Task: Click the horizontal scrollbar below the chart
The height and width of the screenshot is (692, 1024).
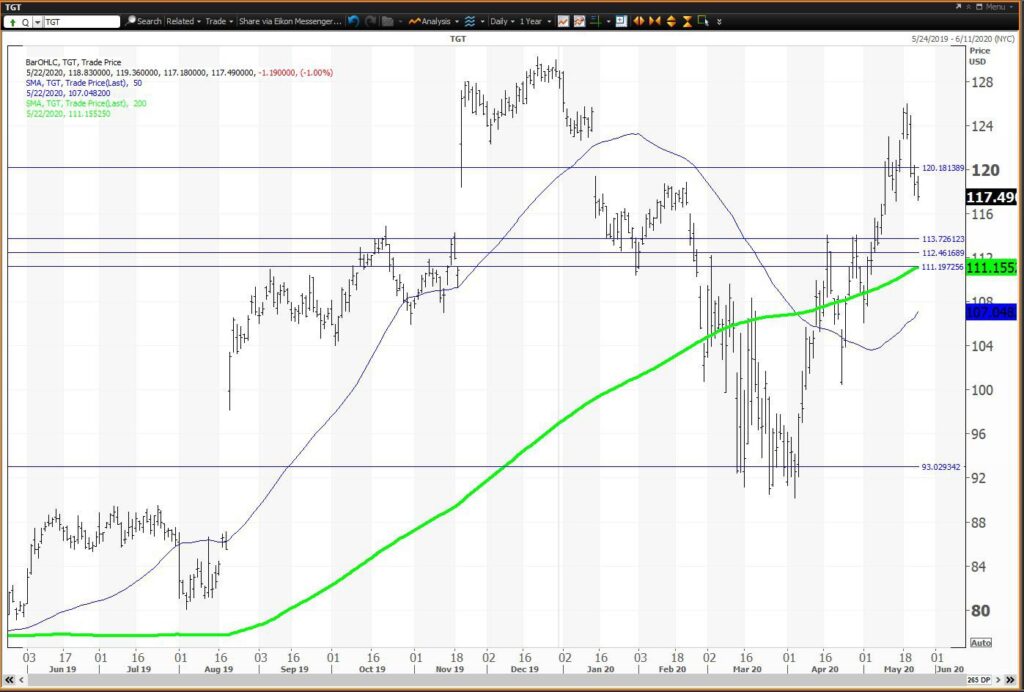Action: tap(492, 680)
